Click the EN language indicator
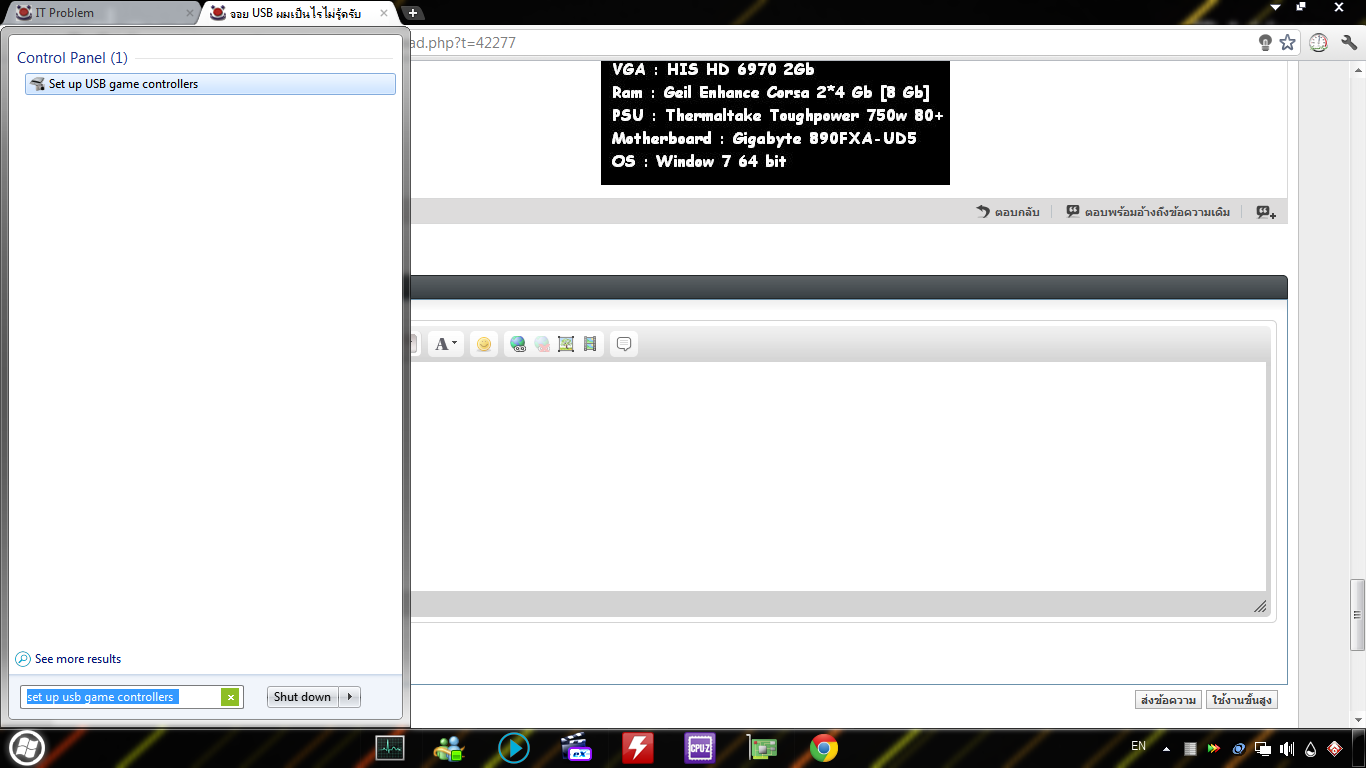1366x768 pixels. click(1138, 746)
